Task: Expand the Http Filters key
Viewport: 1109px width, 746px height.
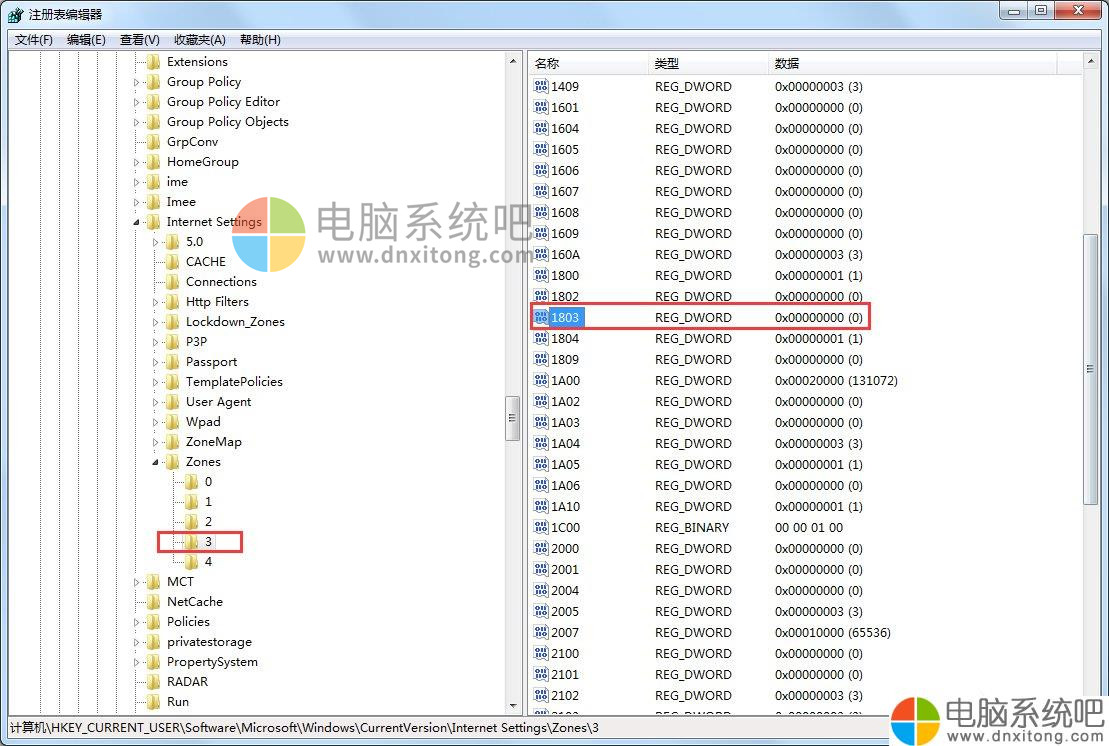Action: pyautogui.click(x=155, y=302)
